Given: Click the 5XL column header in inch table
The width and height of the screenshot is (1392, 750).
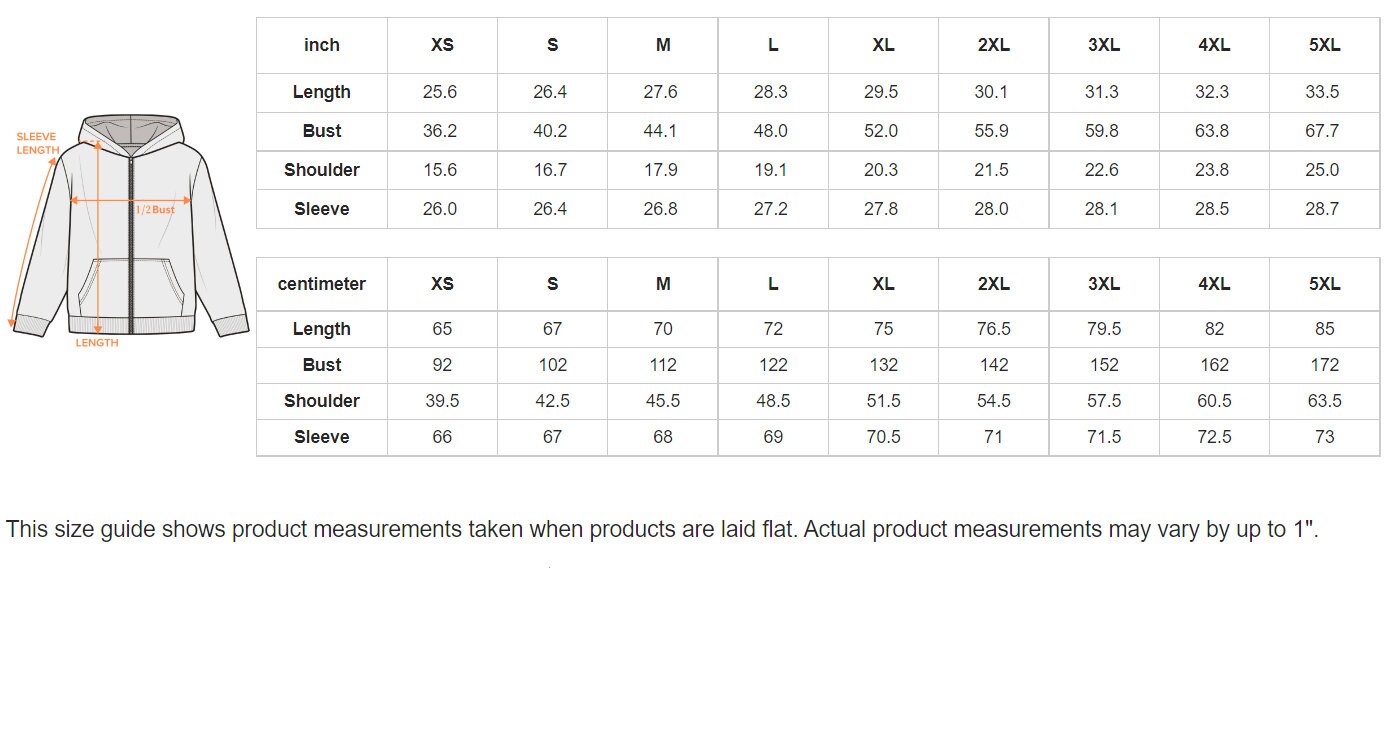Looking at the screenshot, I should click(1324, 45).
